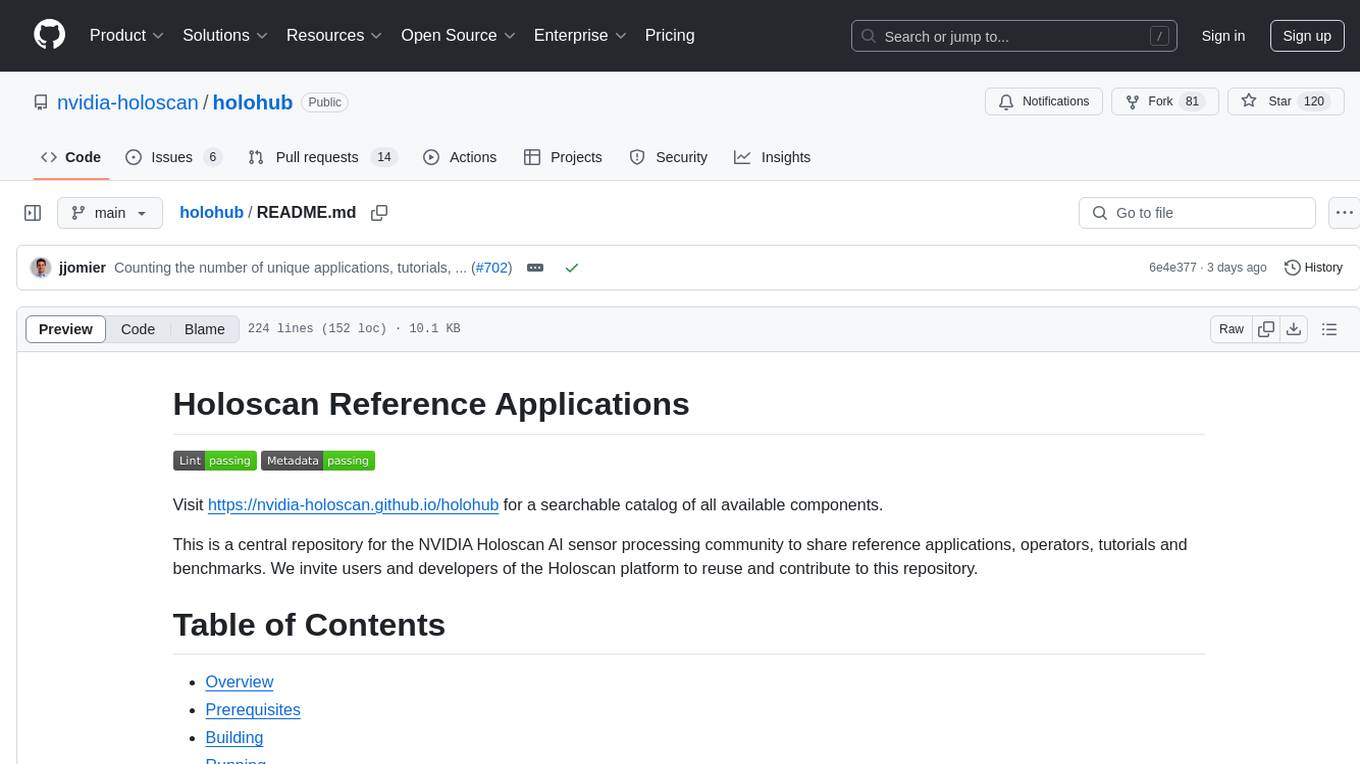Open commit 6e4e377
The width and height of the screenshot is (1360, 764).
coord(1173,268)
